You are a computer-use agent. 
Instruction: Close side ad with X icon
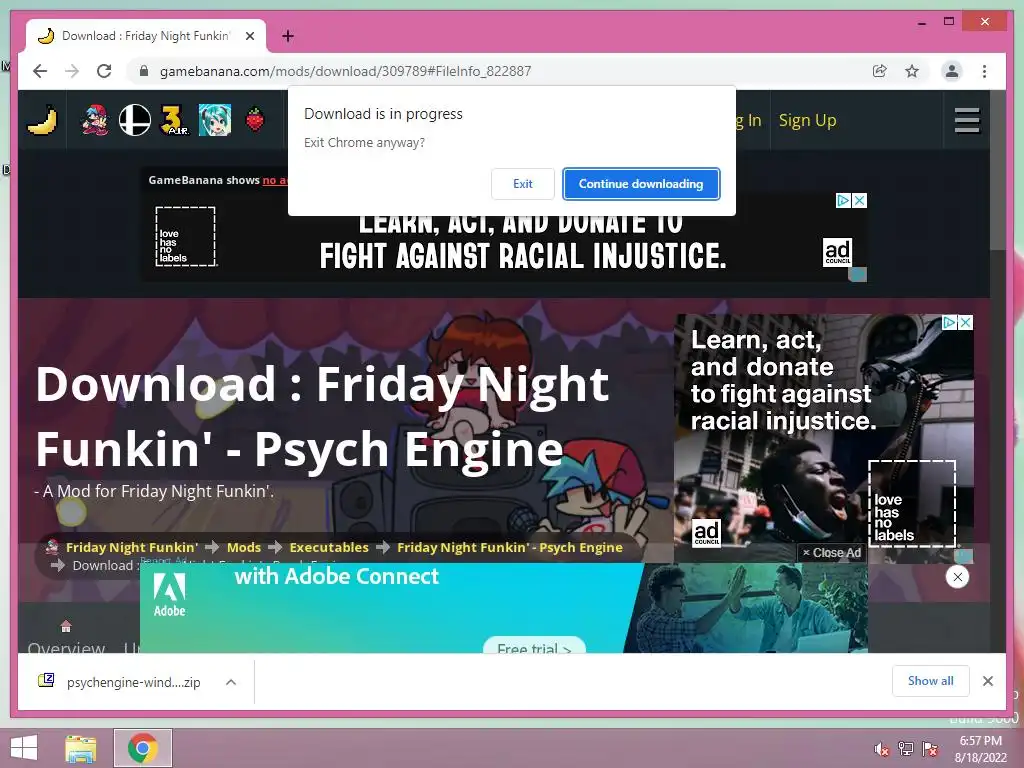click(x=965, y=322)
